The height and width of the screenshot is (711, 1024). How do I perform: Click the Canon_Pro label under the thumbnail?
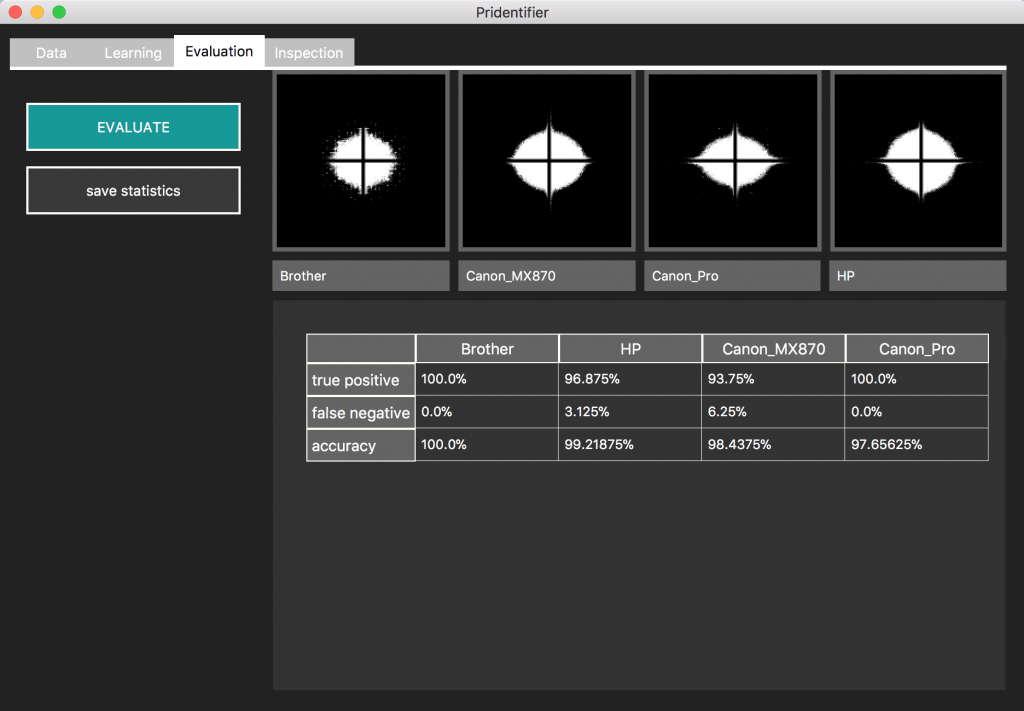click(733, 276)
